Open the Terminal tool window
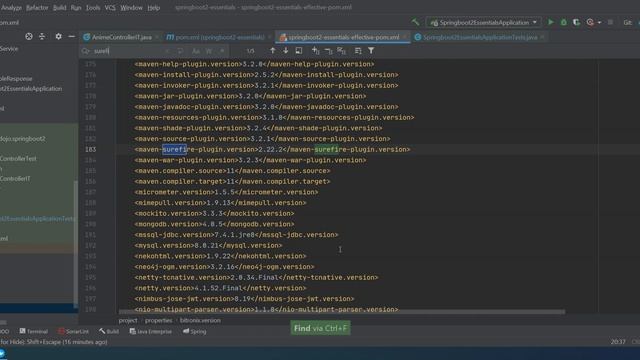 [x=33, y=331]
